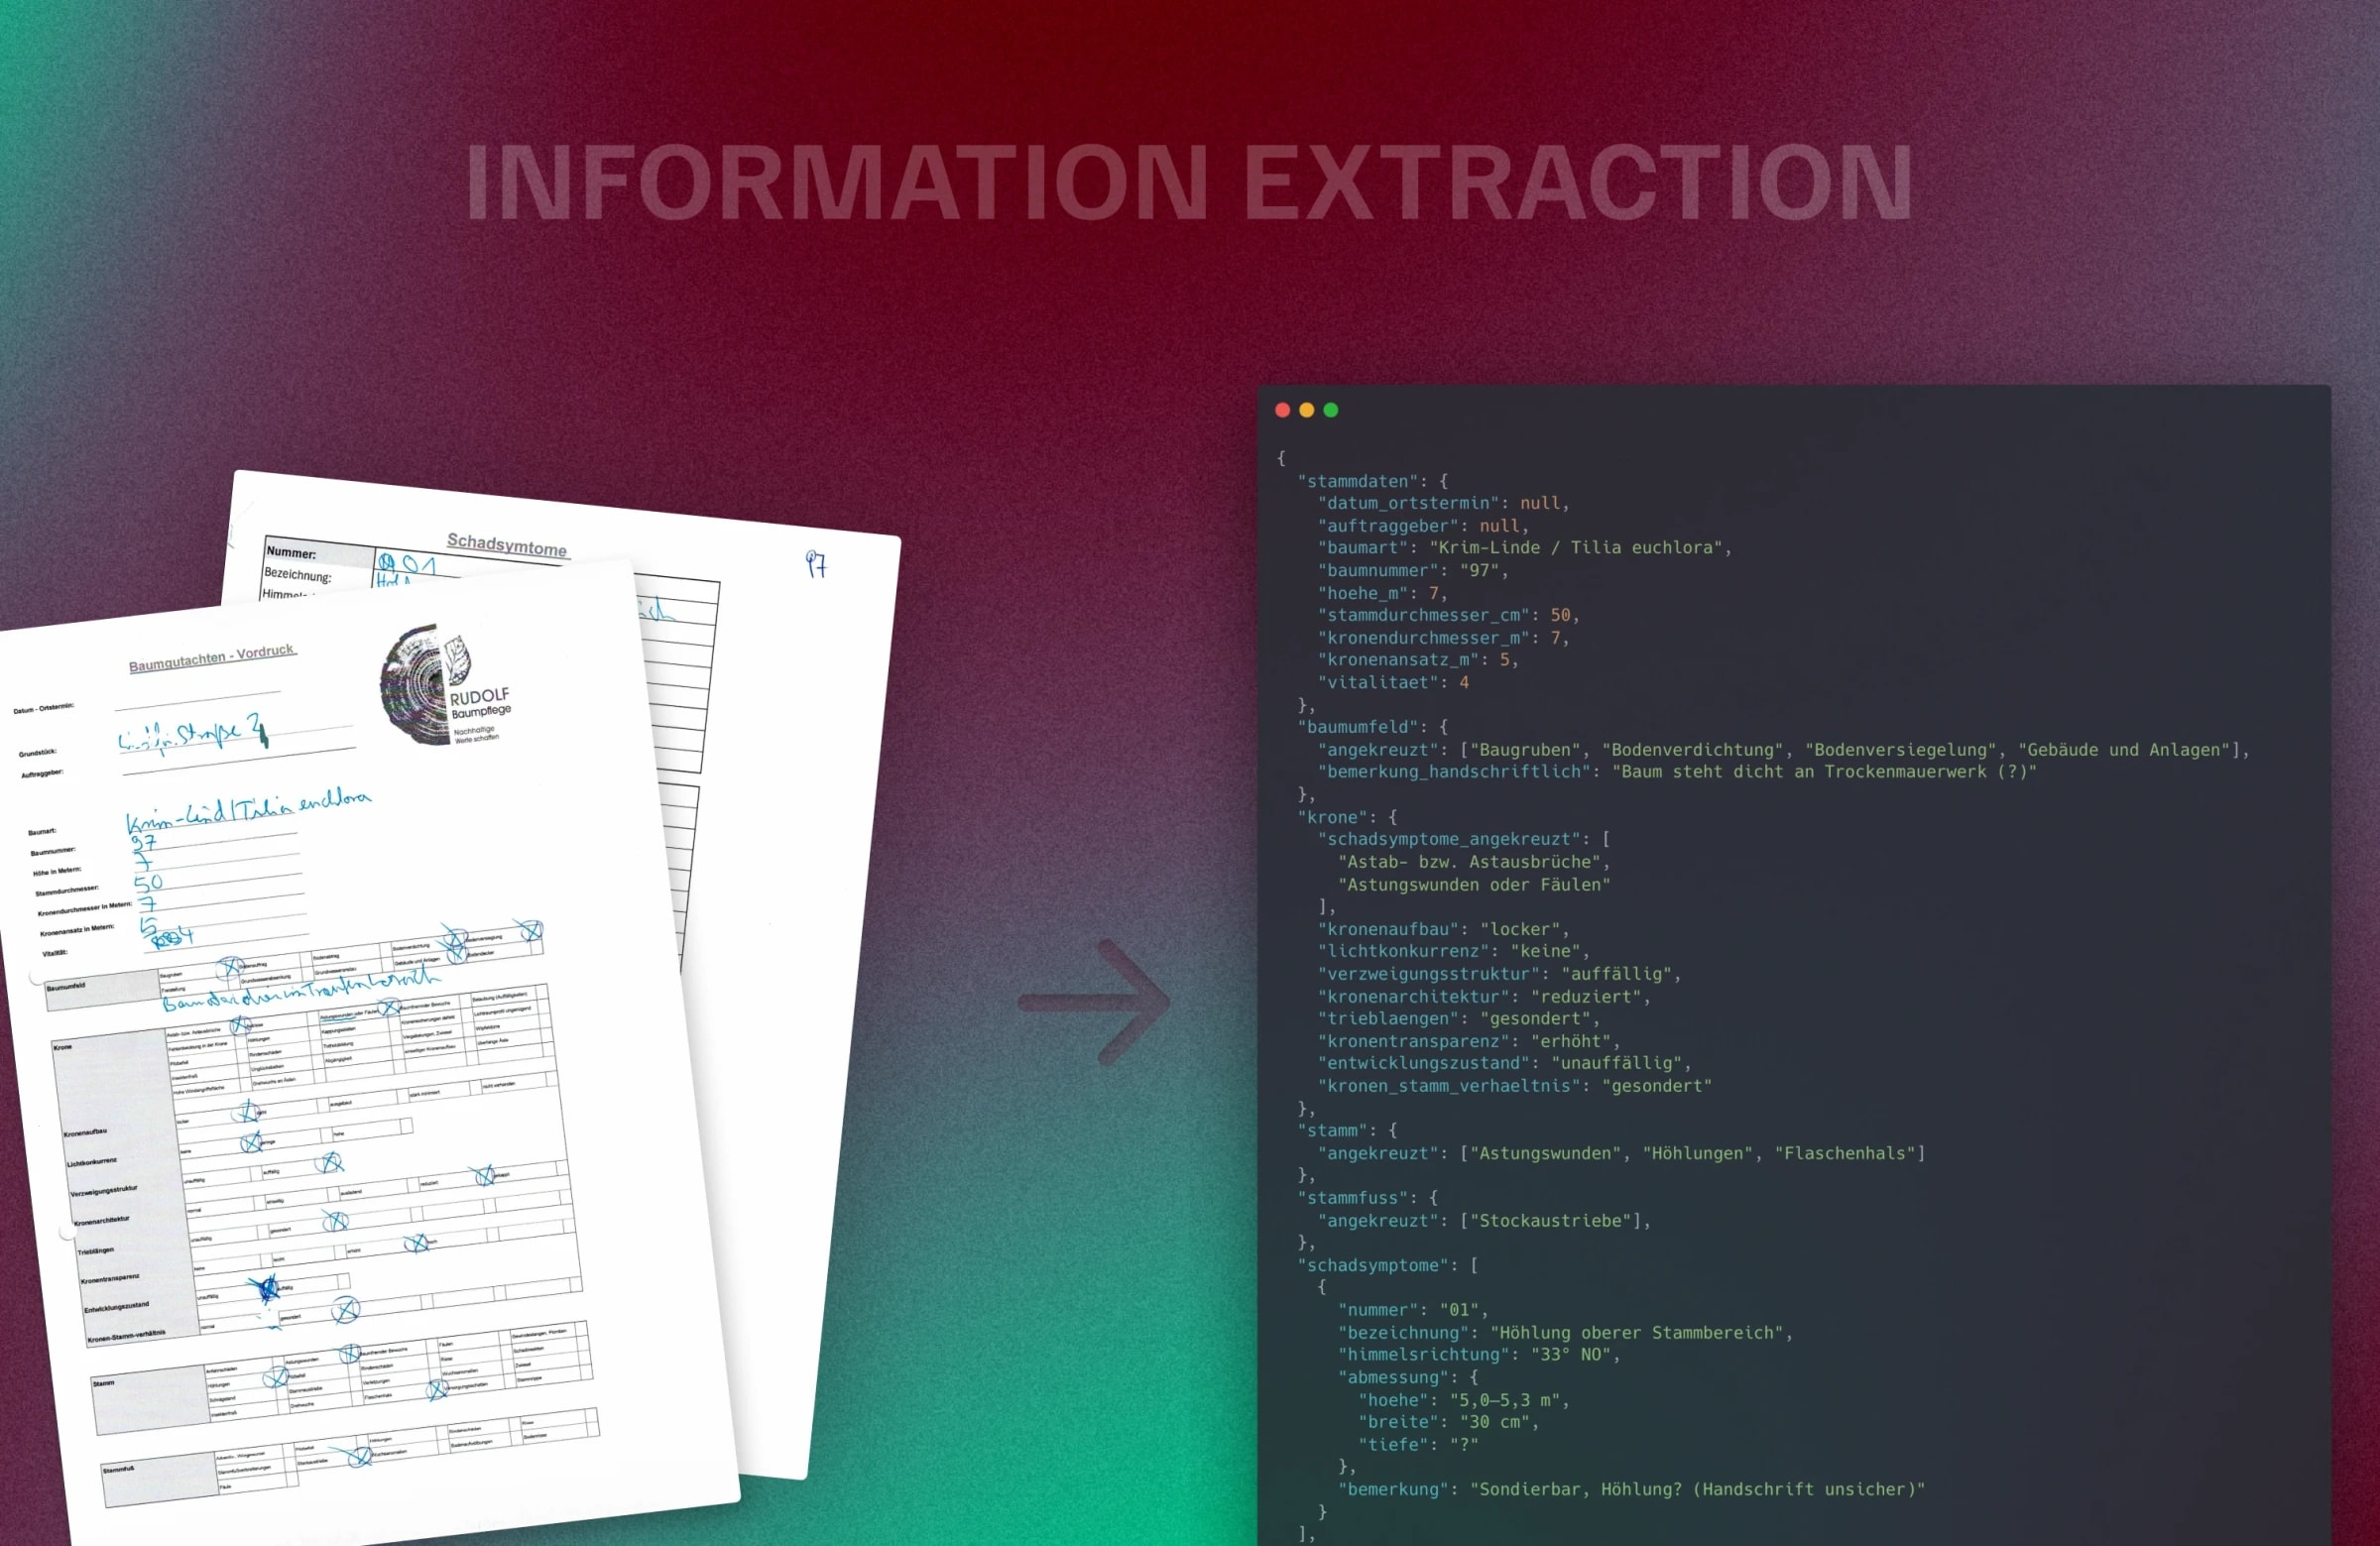Click the "kronenarchitektur": "reduziert" line
Viewport: 2380px width, 1546px height.
click(x=1484, y=997)
